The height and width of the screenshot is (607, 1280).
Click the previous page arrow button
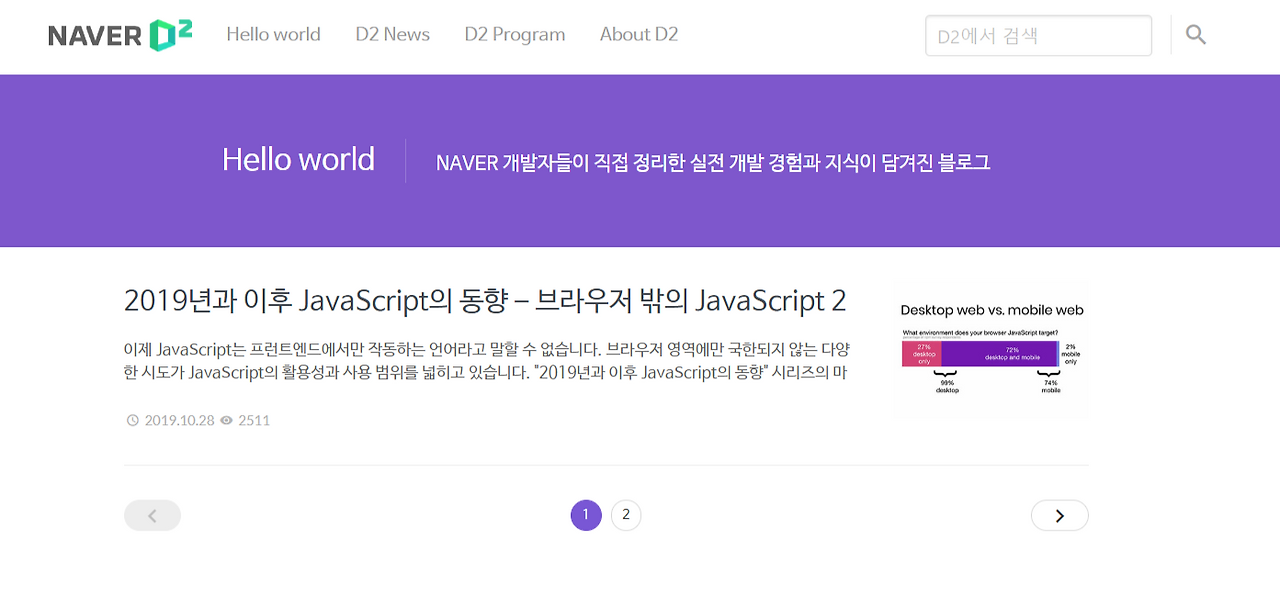click(152, 515)
